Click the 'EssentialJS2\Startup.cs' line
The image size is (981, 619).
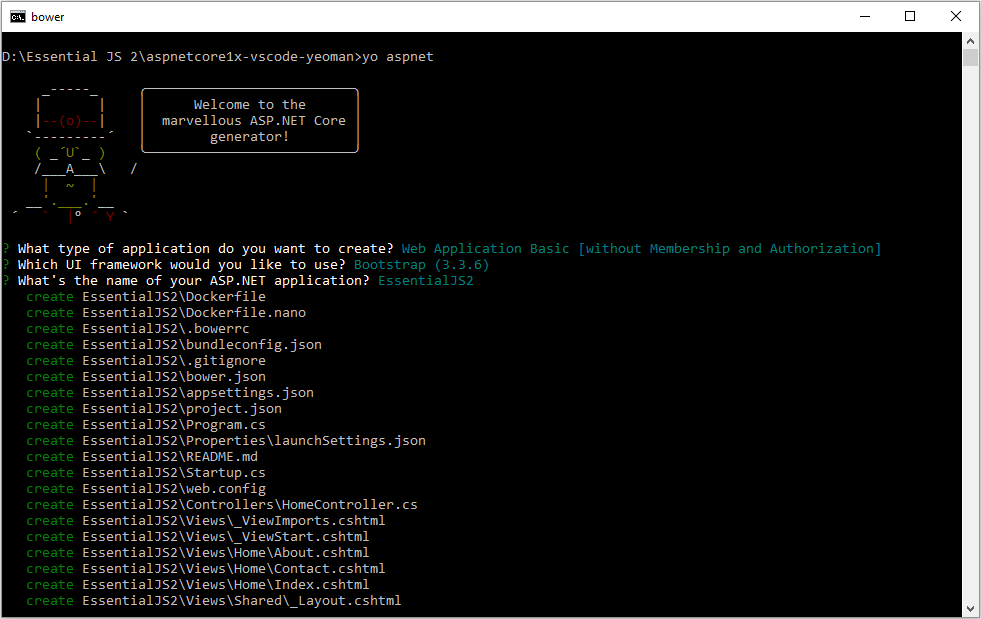(x=146, y=473)
